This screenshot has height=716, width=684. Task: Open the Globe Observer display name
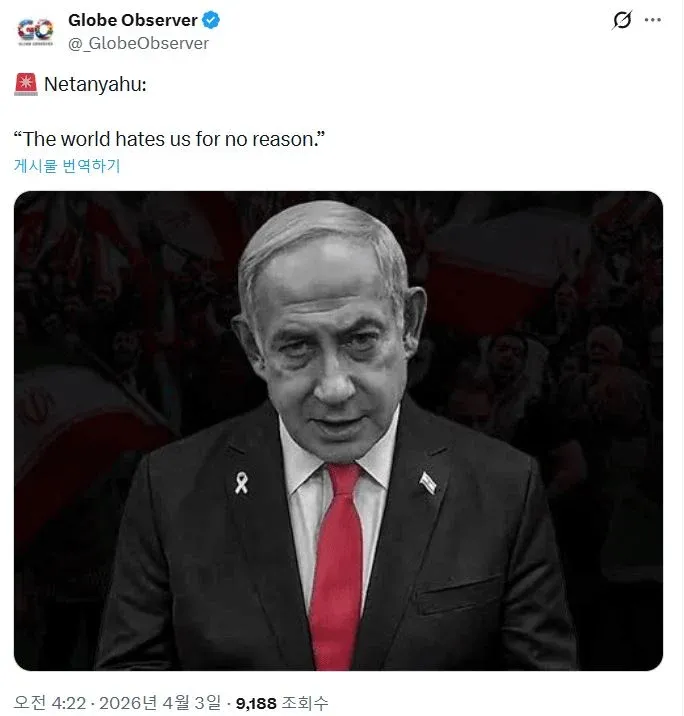click(x=132, y=20)
